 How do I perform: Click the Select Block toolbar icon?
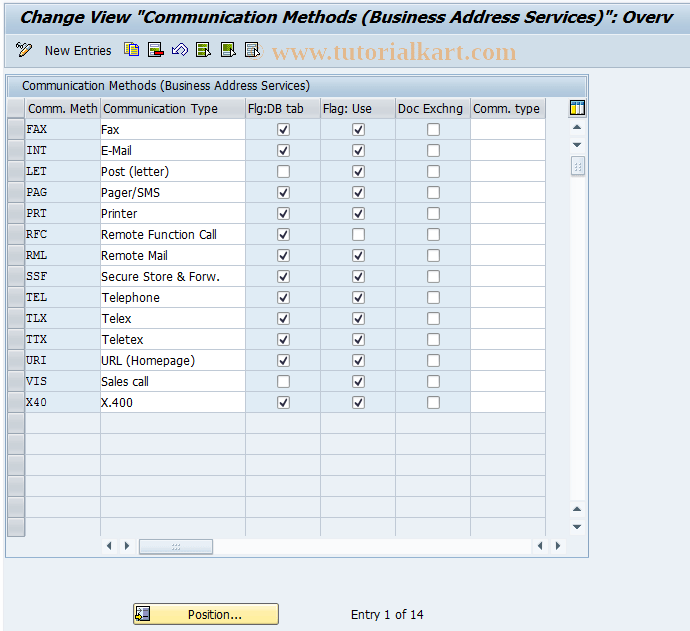click(x=228, y=50)
